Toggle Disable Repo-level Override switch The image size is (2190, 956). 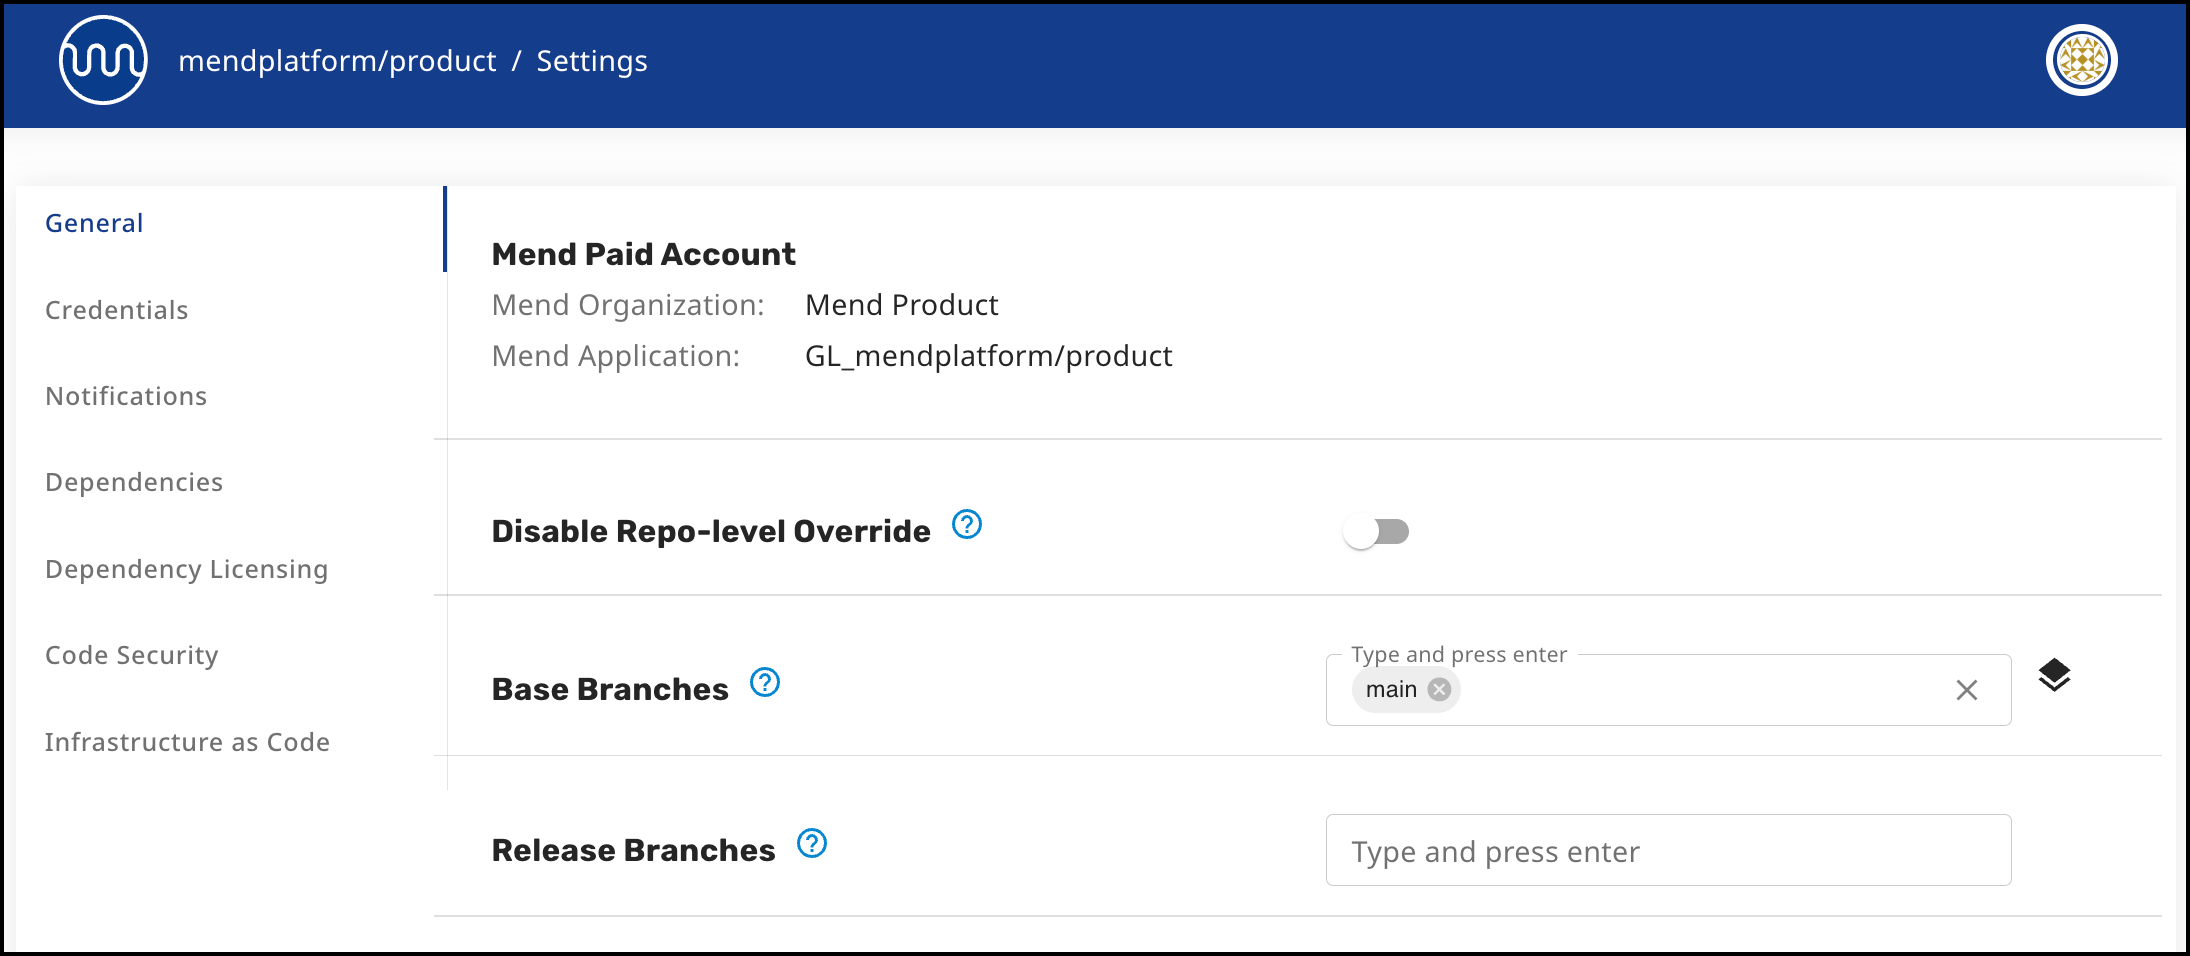click(x=1376, y=531)
